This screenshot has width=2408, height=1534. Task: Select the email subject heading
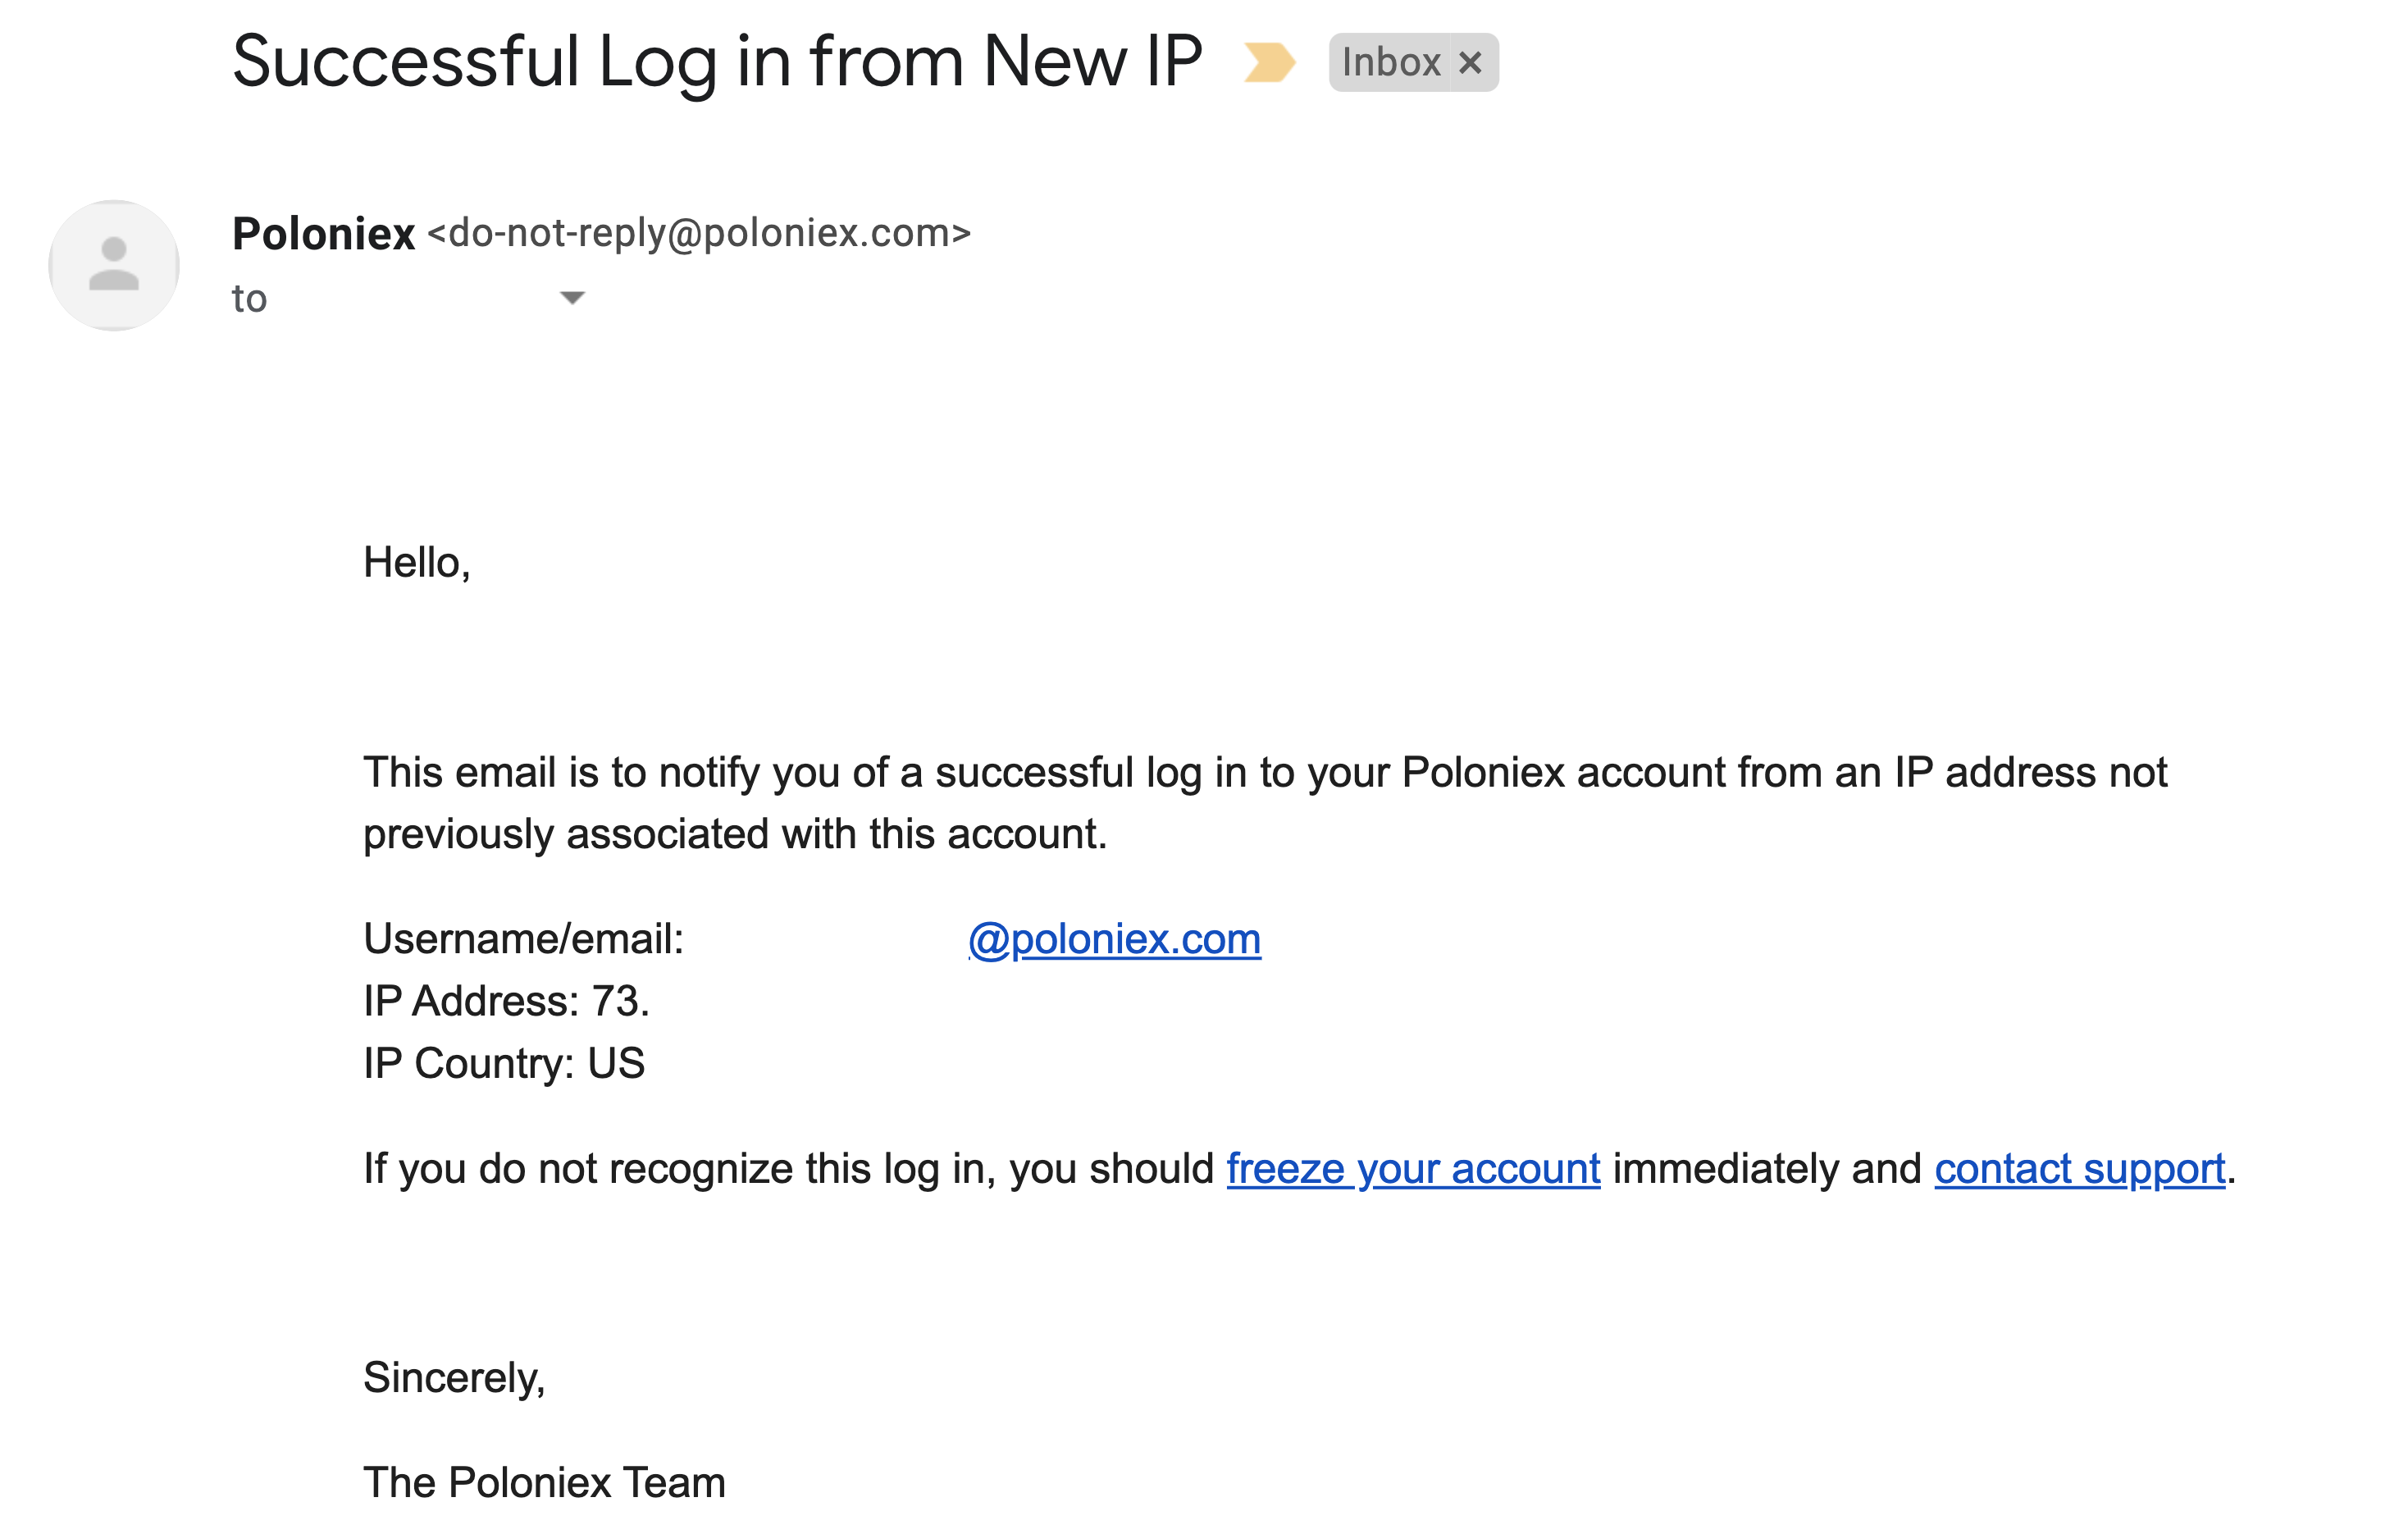pyautogui.click(x=717, y=62)
